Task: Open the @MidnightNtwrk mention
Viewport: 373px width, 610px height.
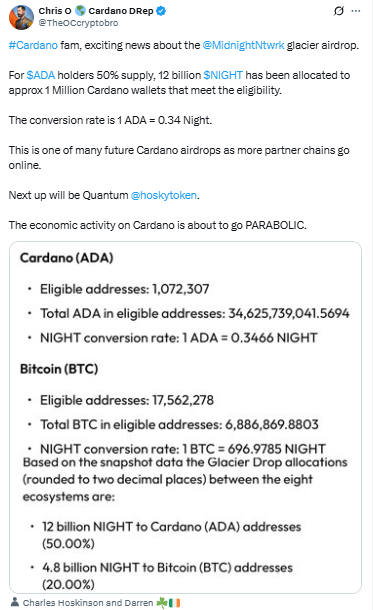Action: click(243, 45)
